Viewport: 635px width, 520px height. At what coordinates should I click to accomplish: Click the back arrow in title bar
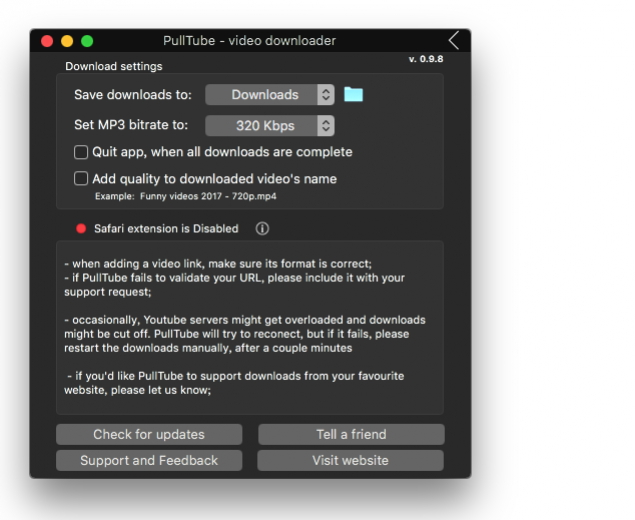pos(454,40)
